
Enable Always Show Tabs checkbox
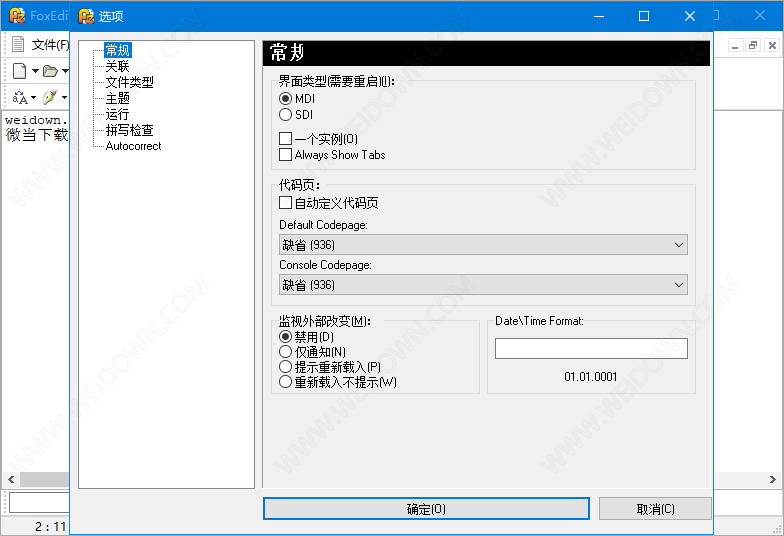tap(286, 154)
